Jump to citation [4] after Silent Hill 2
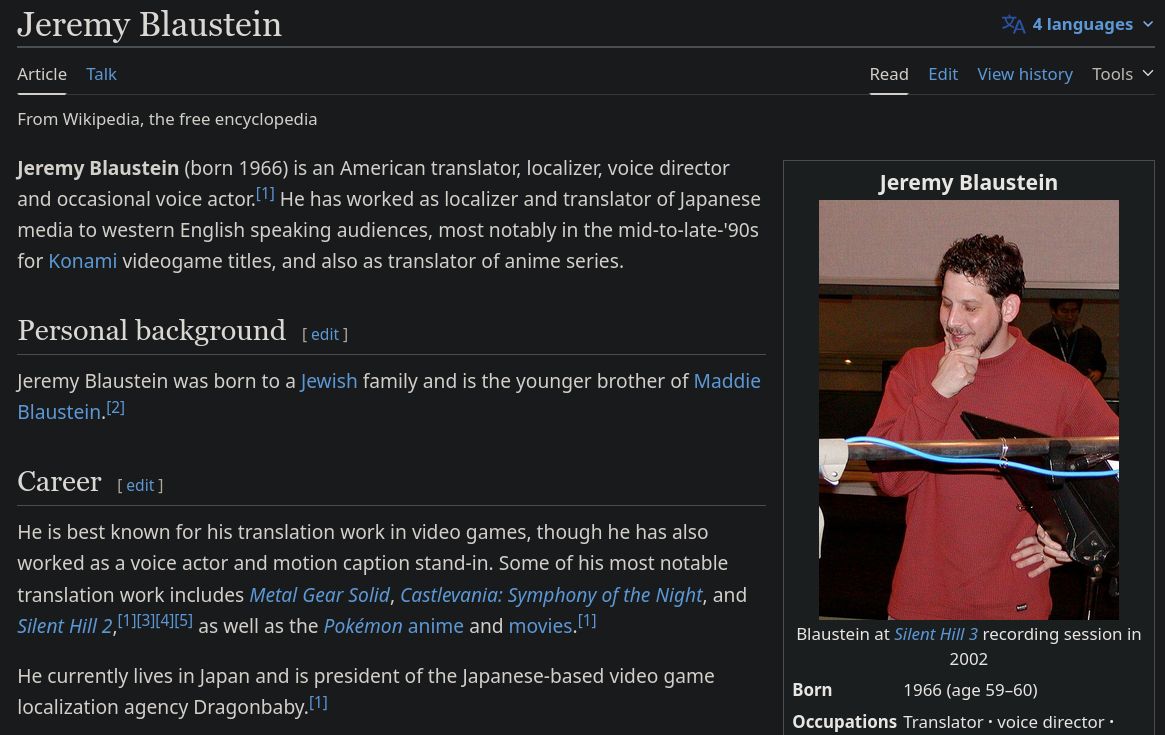Viewport: 1165px width, 735px height. pyautogui.click(x=164, y=620)
